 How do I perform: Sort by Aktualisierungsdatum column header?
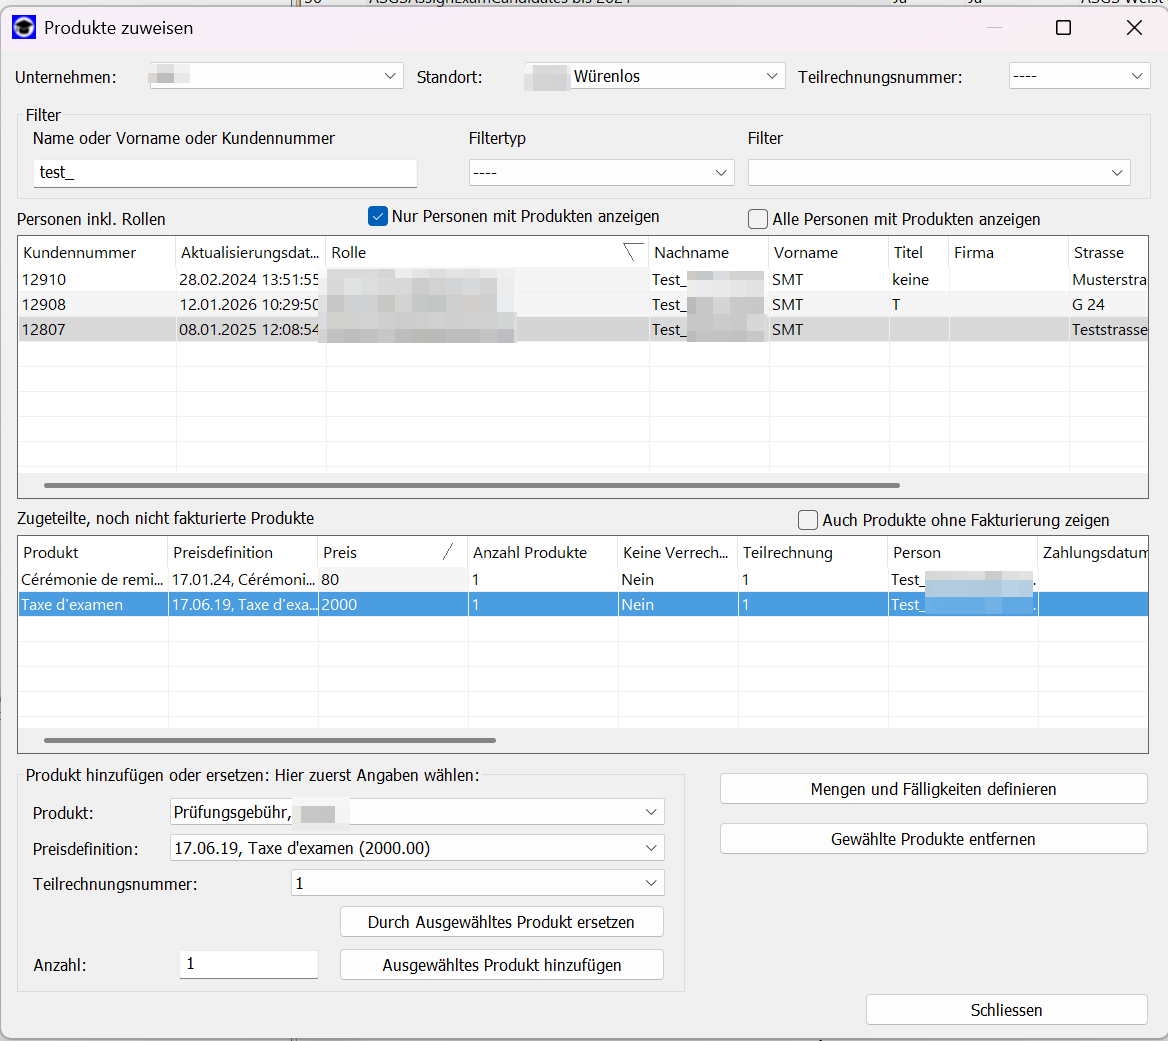(x=251, y=252)
